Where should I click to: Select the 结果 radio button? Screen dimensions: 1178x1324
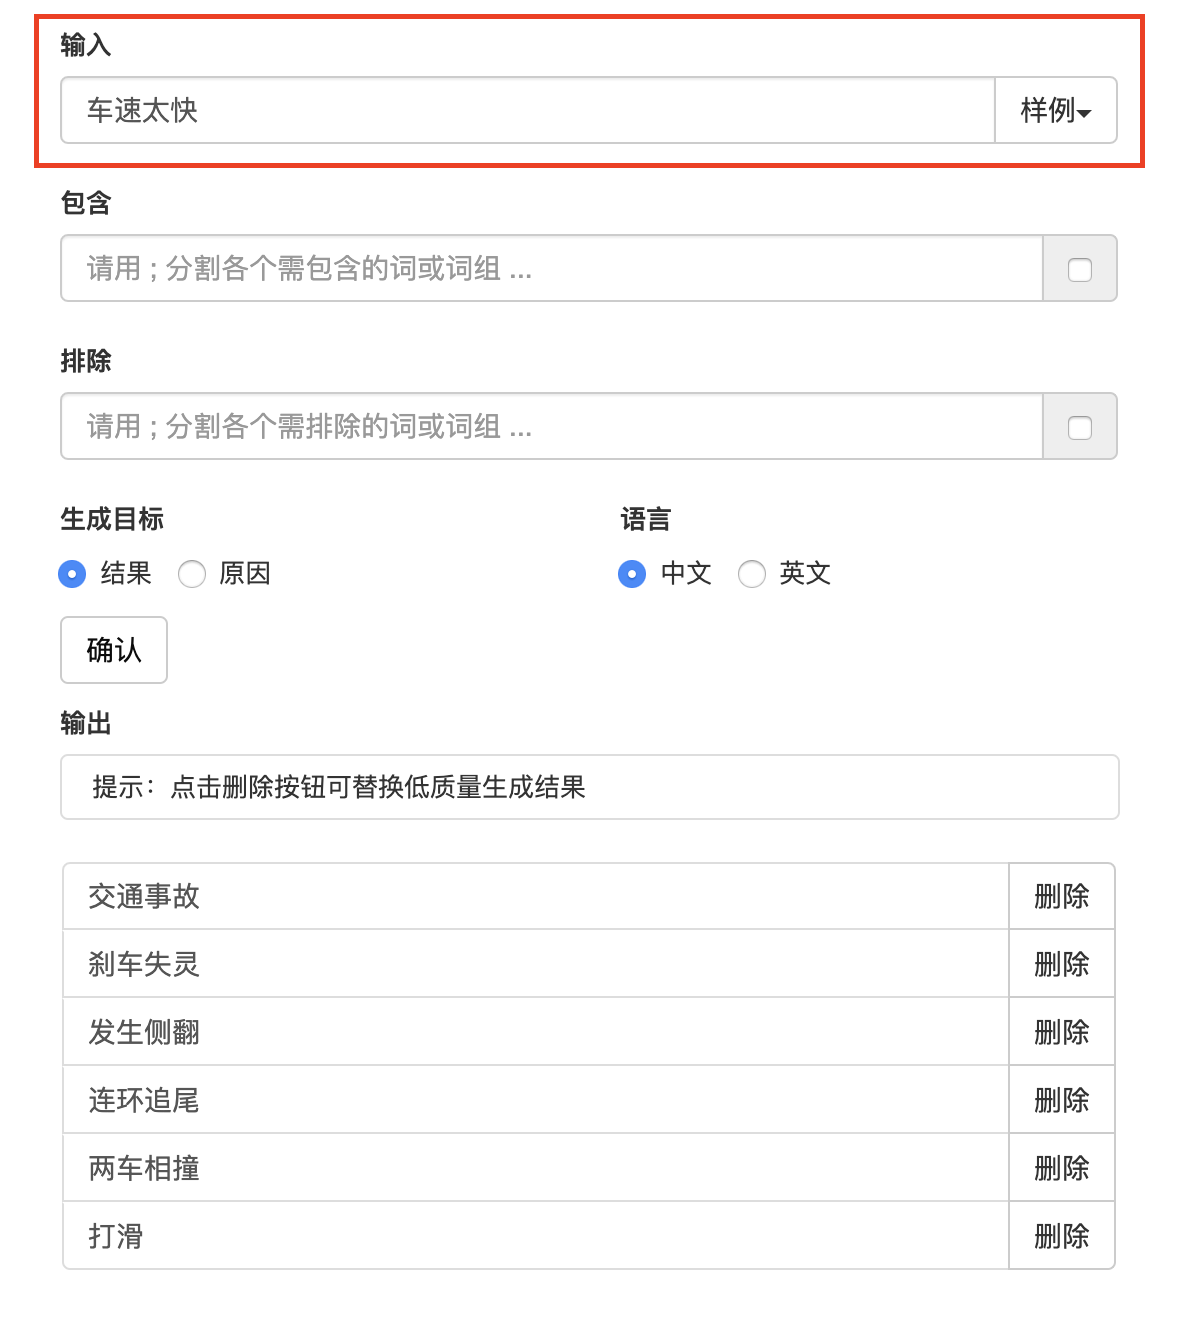72,574
